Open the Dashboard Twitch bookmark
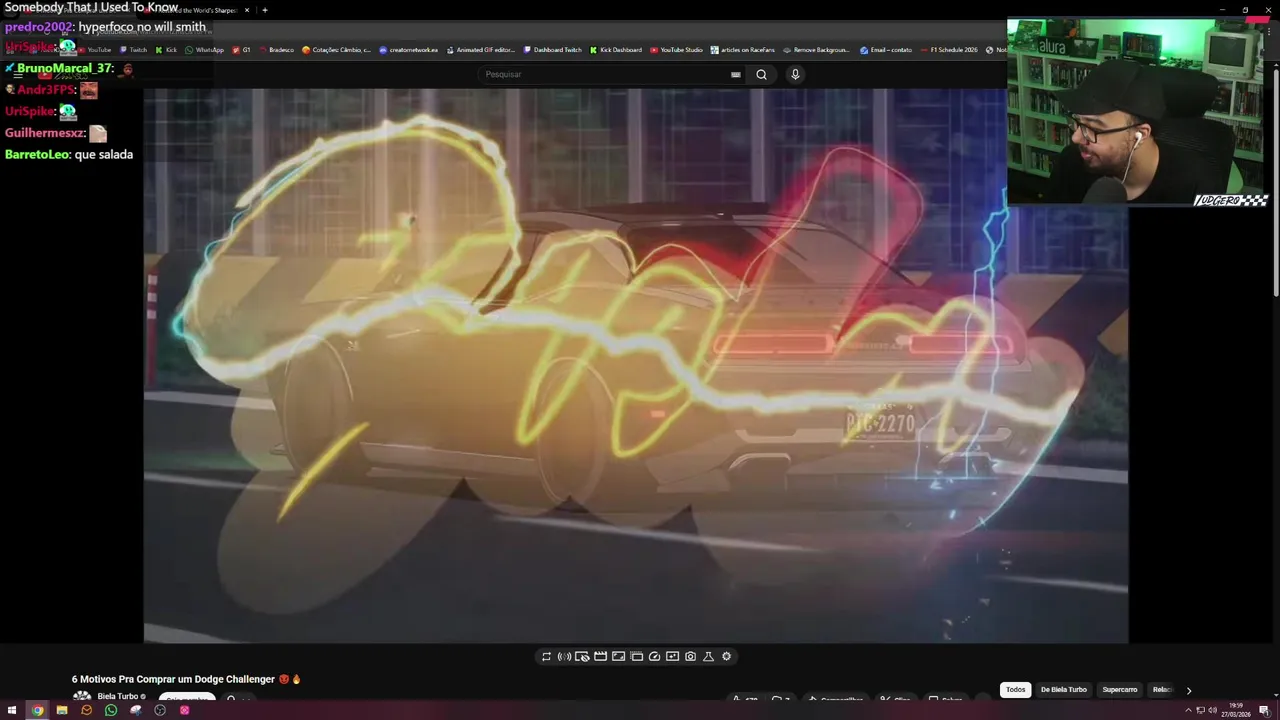Image resolution: width=1280 pixels, height=720 pixels. click(552, 50)
